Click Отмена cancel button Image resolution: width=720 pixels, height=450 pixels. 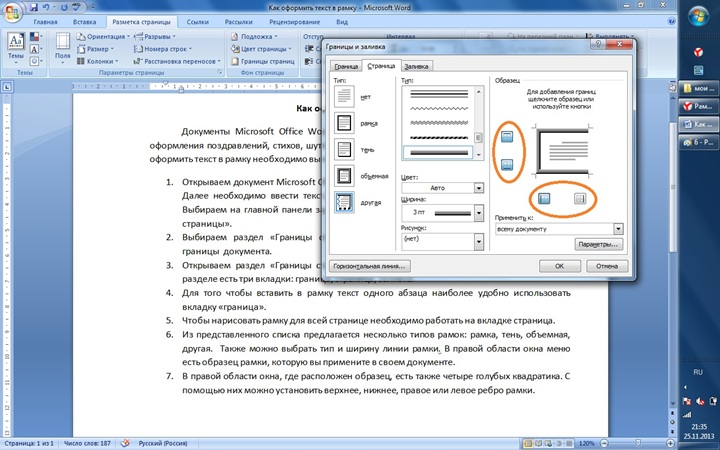point(607,266)
